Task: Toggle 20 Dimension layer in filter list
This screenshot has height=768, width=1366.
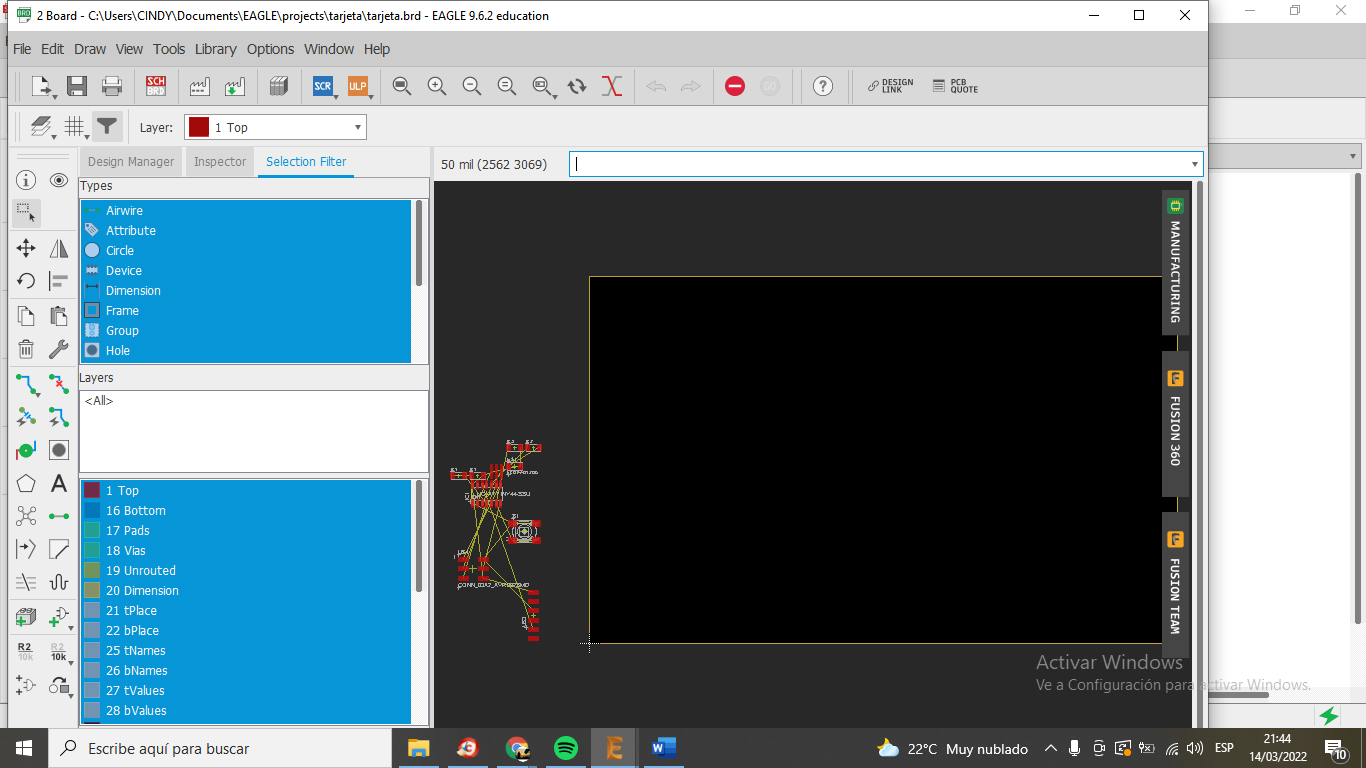Action: pos(142,591)
